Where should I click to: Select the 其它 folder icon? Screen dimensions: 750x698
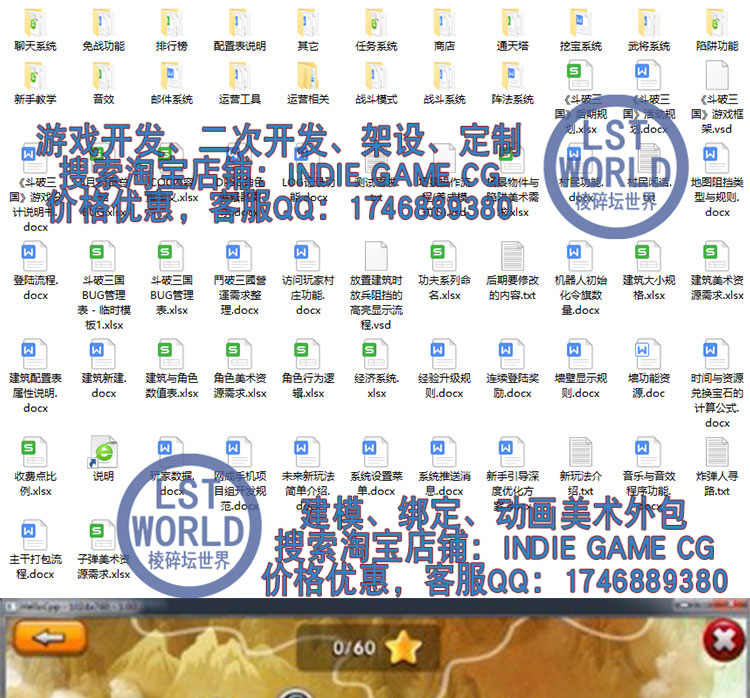pos(308,22)
